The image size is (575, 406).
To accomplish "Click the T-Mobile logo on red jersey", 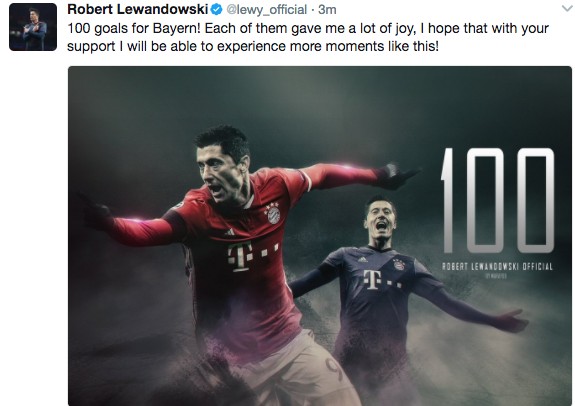I will tap(252, 255).
